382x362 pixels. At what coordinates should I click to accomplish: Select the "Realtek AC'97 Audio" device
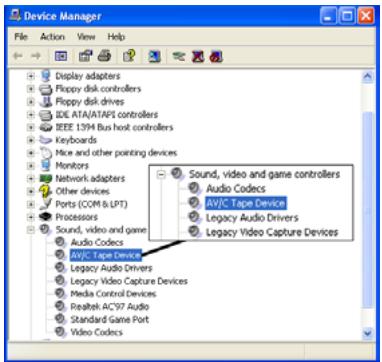coord(109,307)
